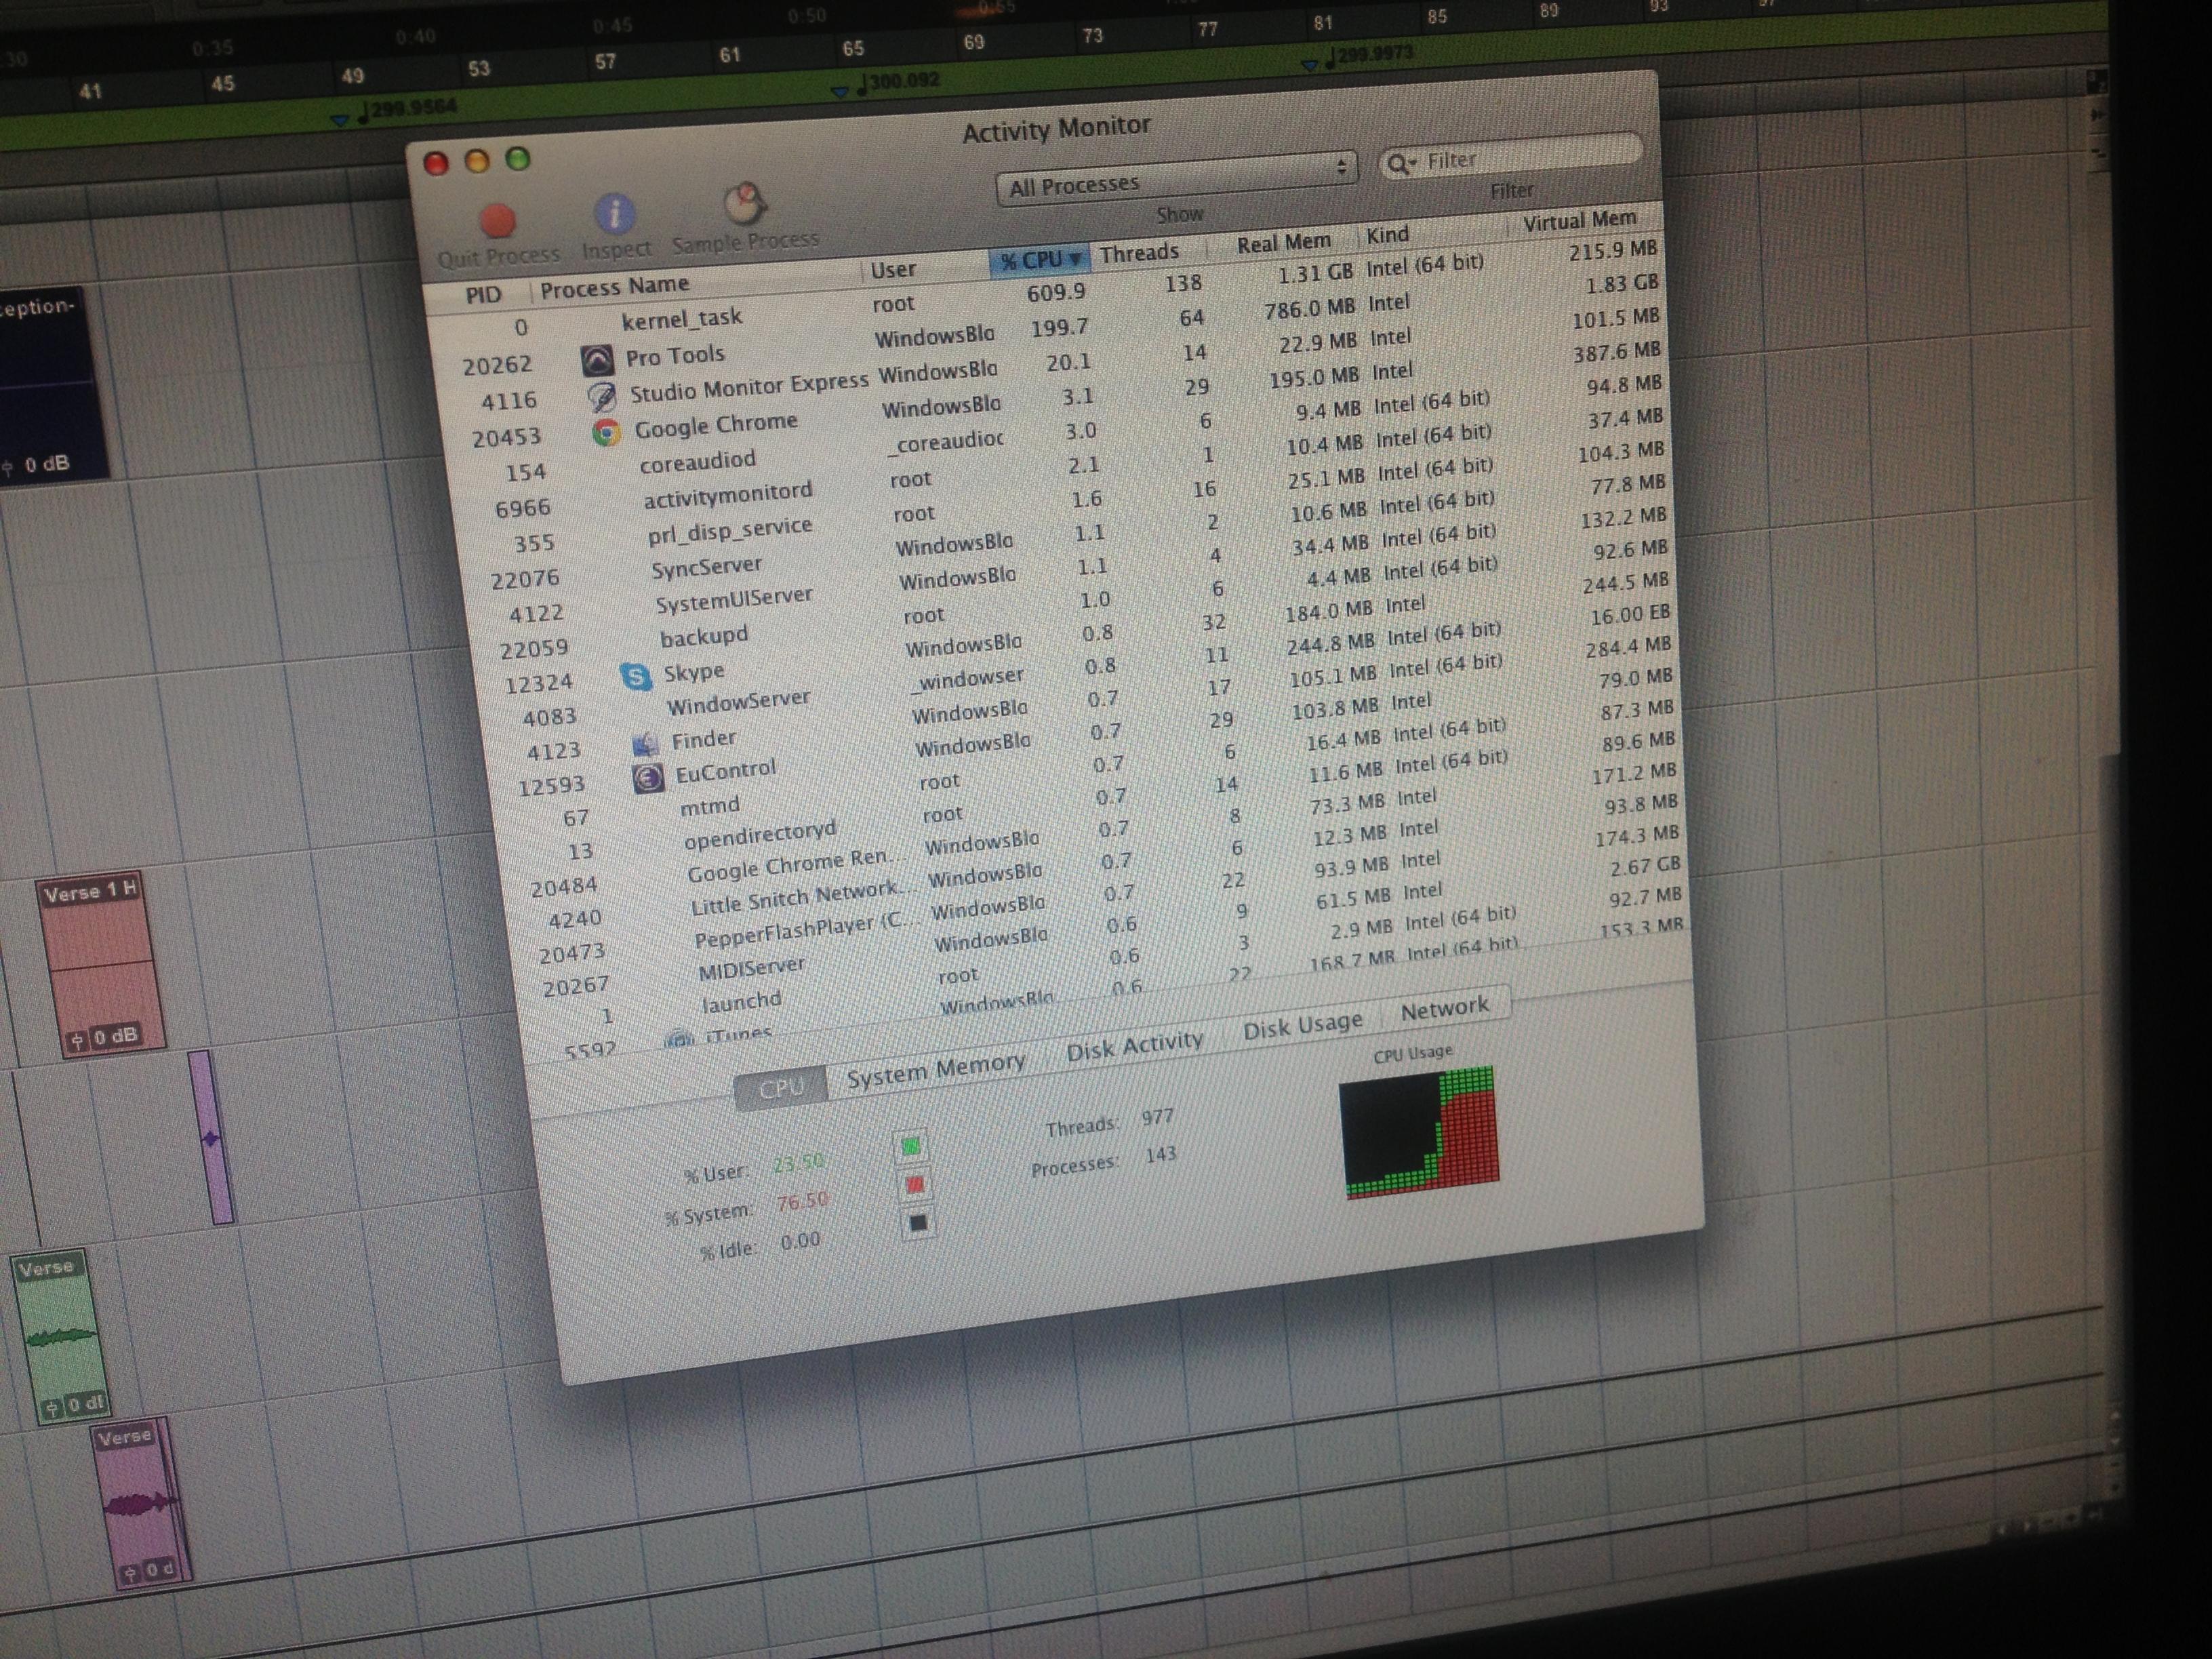Click the PID column header

(483, 295)
